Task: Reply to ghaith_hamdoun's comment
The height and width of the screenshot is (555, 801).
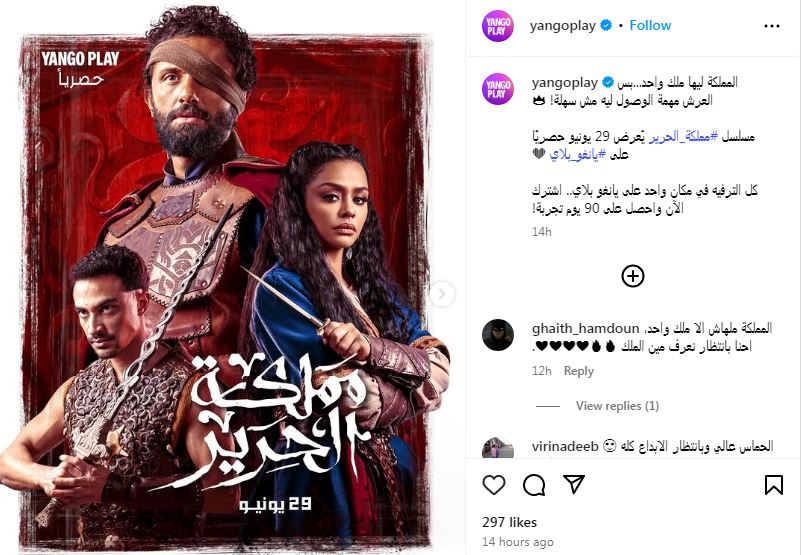Action: (578, 371)
